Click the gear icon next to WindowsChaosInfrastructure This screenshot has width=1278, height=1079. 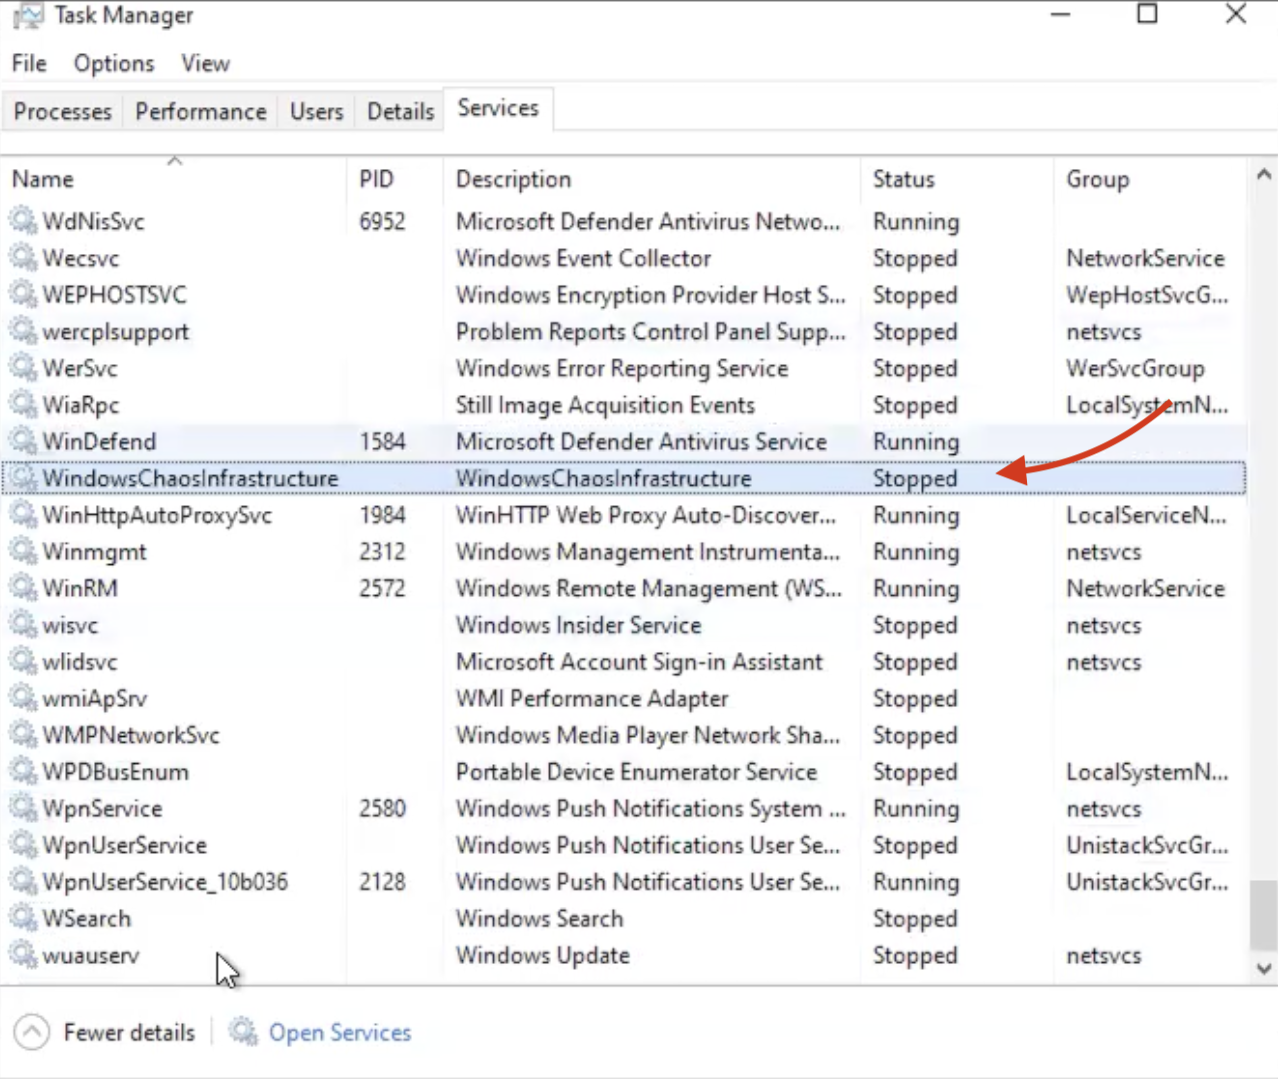[23, 478]
